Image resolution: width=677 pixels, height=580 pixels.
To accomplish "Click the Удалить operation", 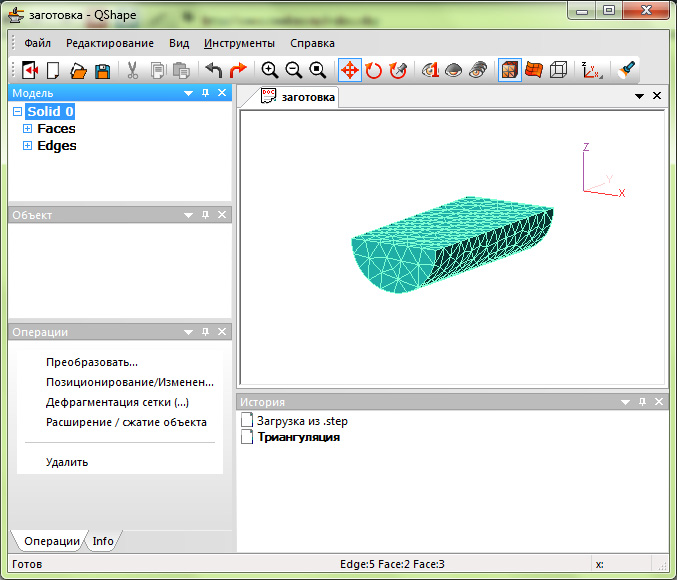I will pos(67,462).
